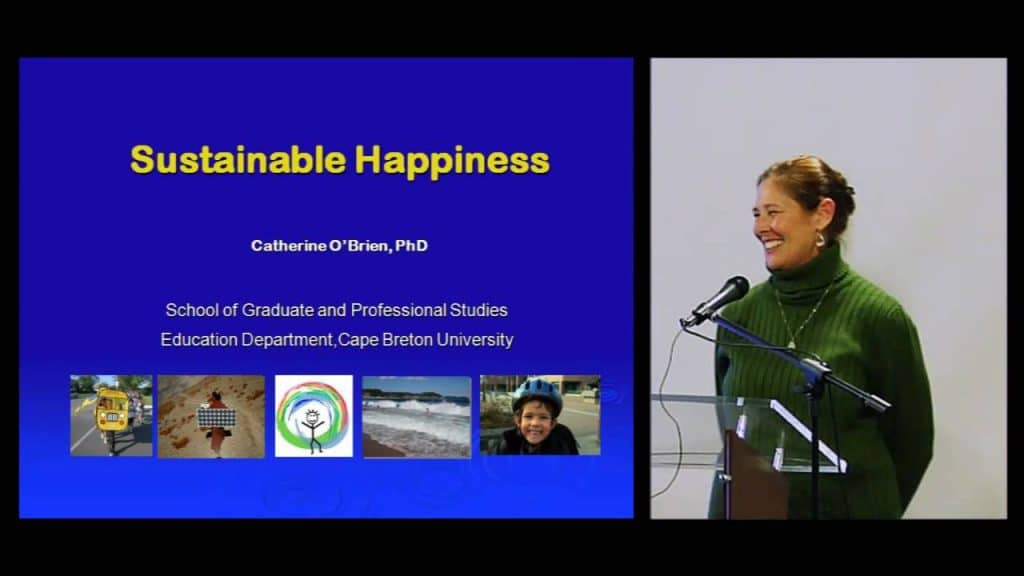Open the ocean waves beach photo
This screenshot has height=576, width=1024.
pyautogui.click(x=416, y=415)
